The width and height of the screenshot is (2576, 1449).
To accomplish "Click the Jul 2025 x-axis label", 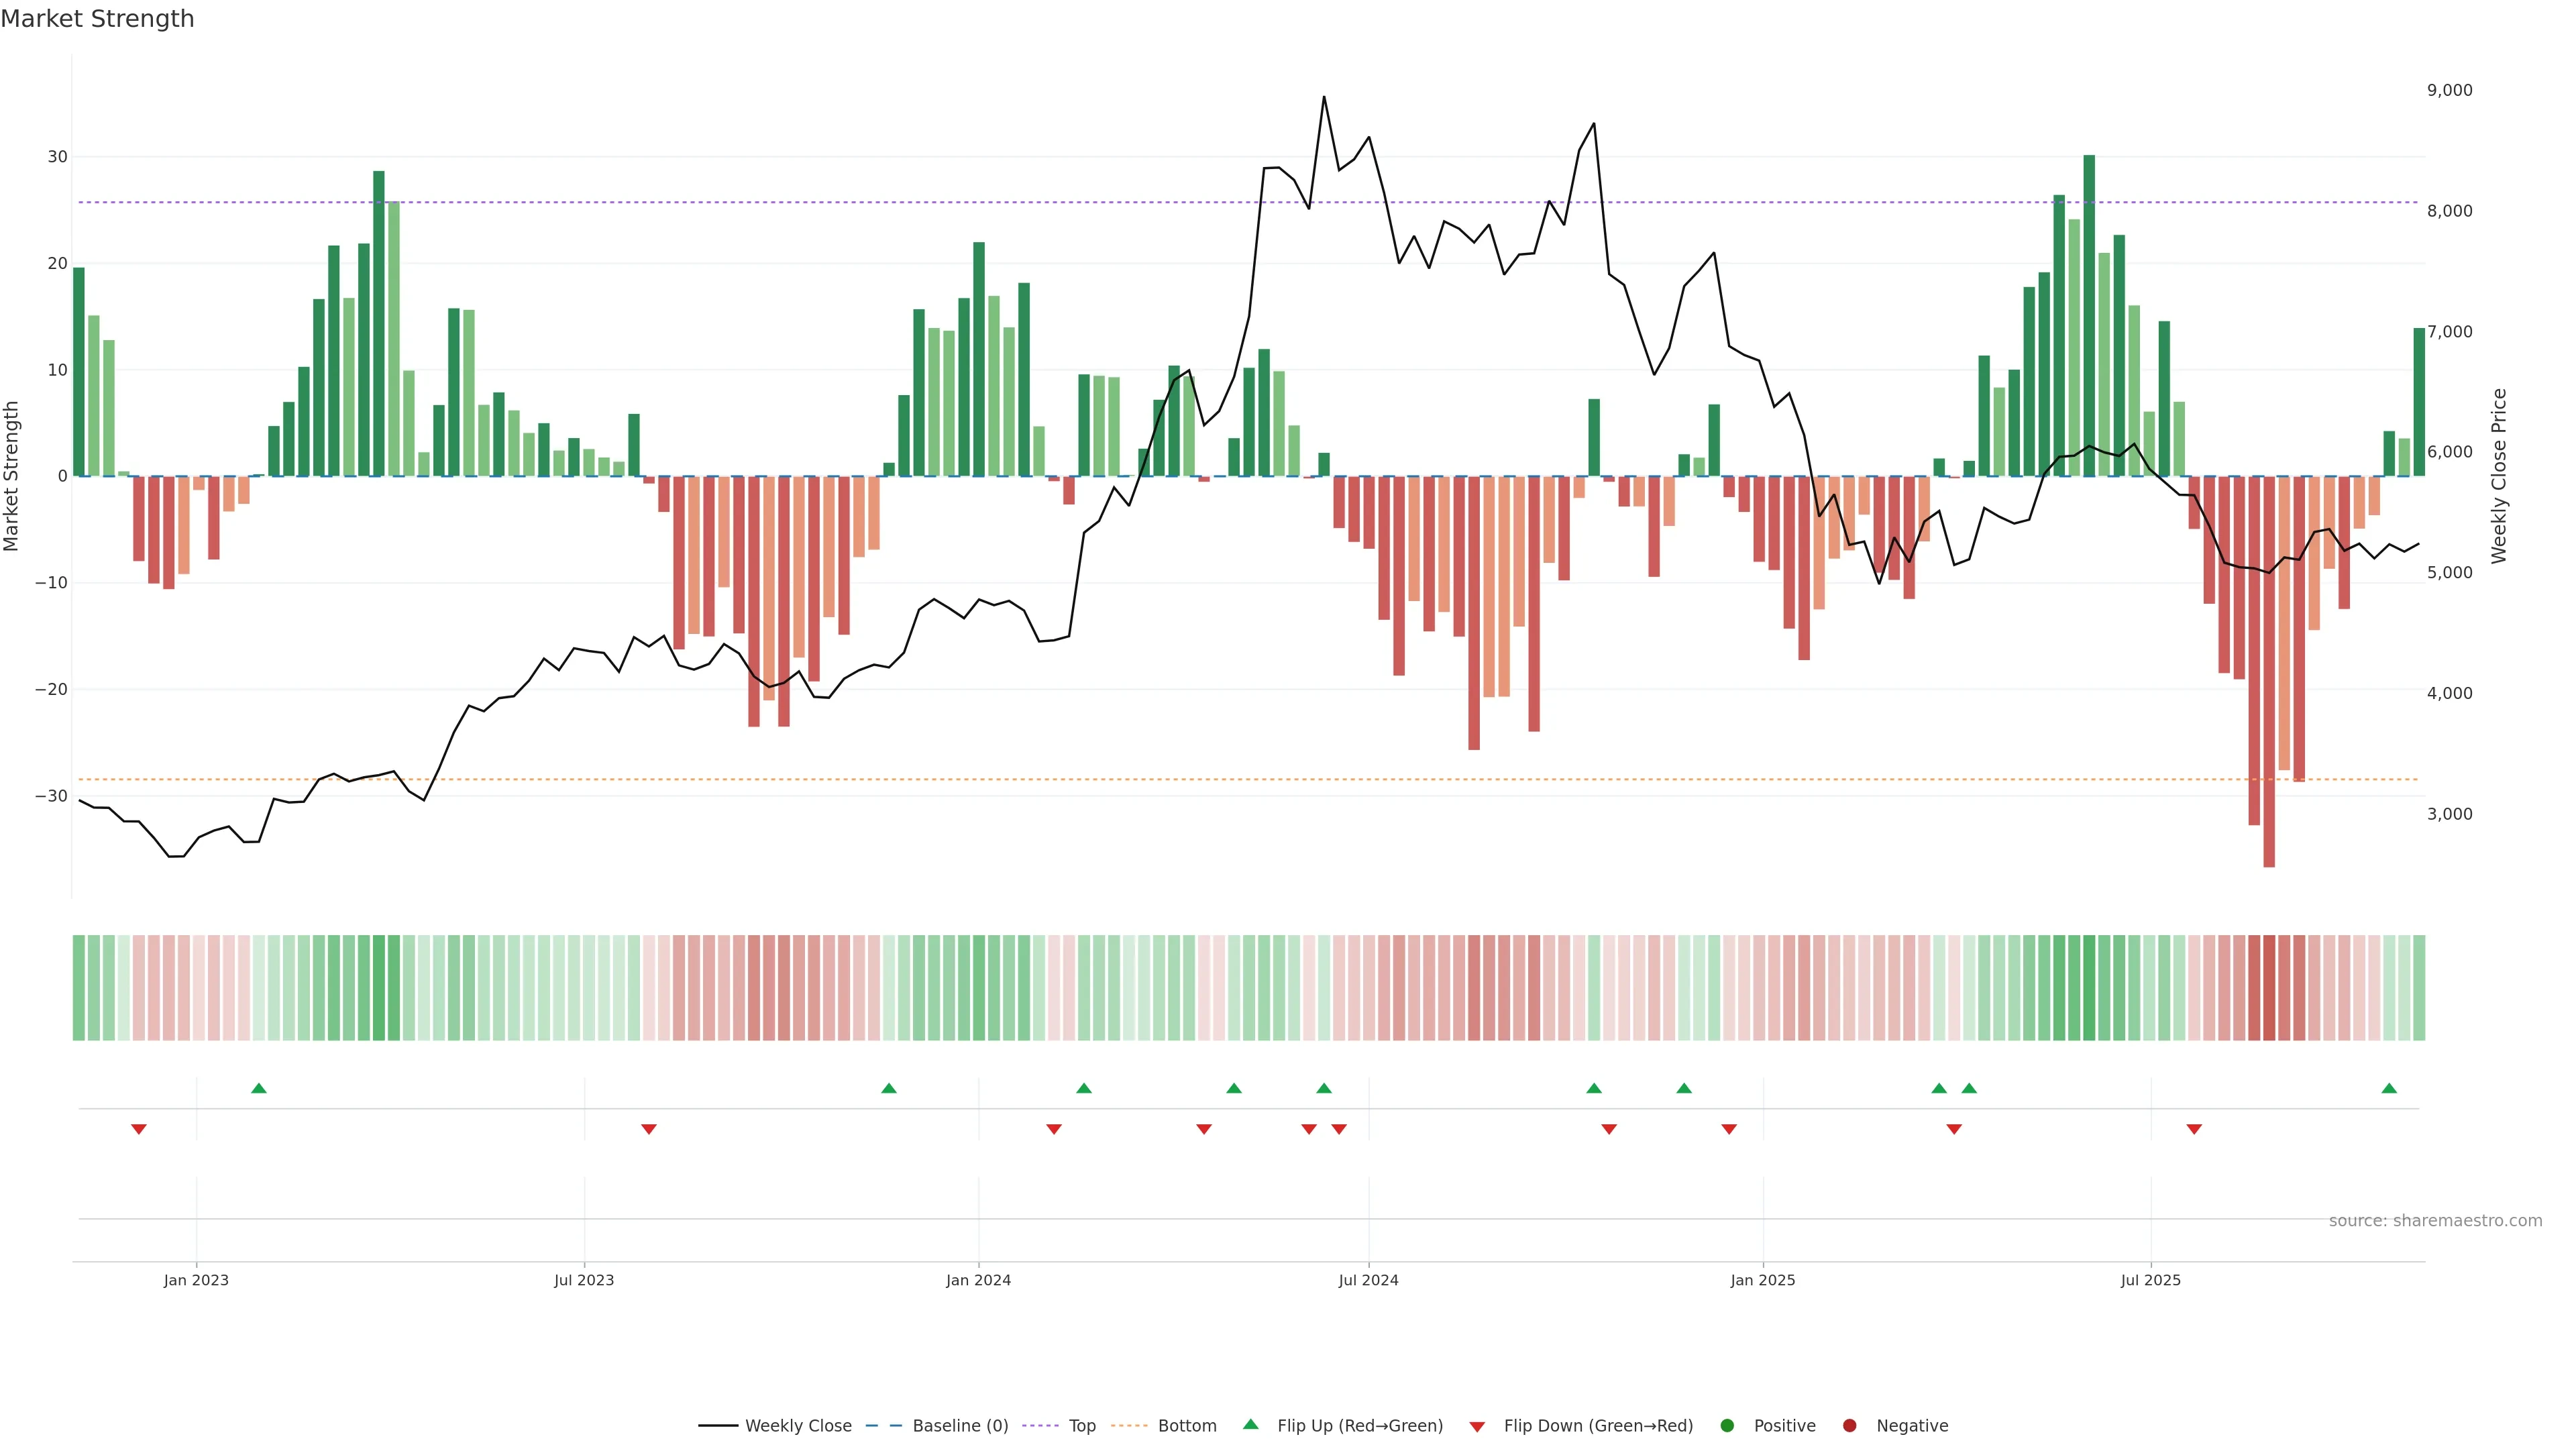I will [2150, 1280].
